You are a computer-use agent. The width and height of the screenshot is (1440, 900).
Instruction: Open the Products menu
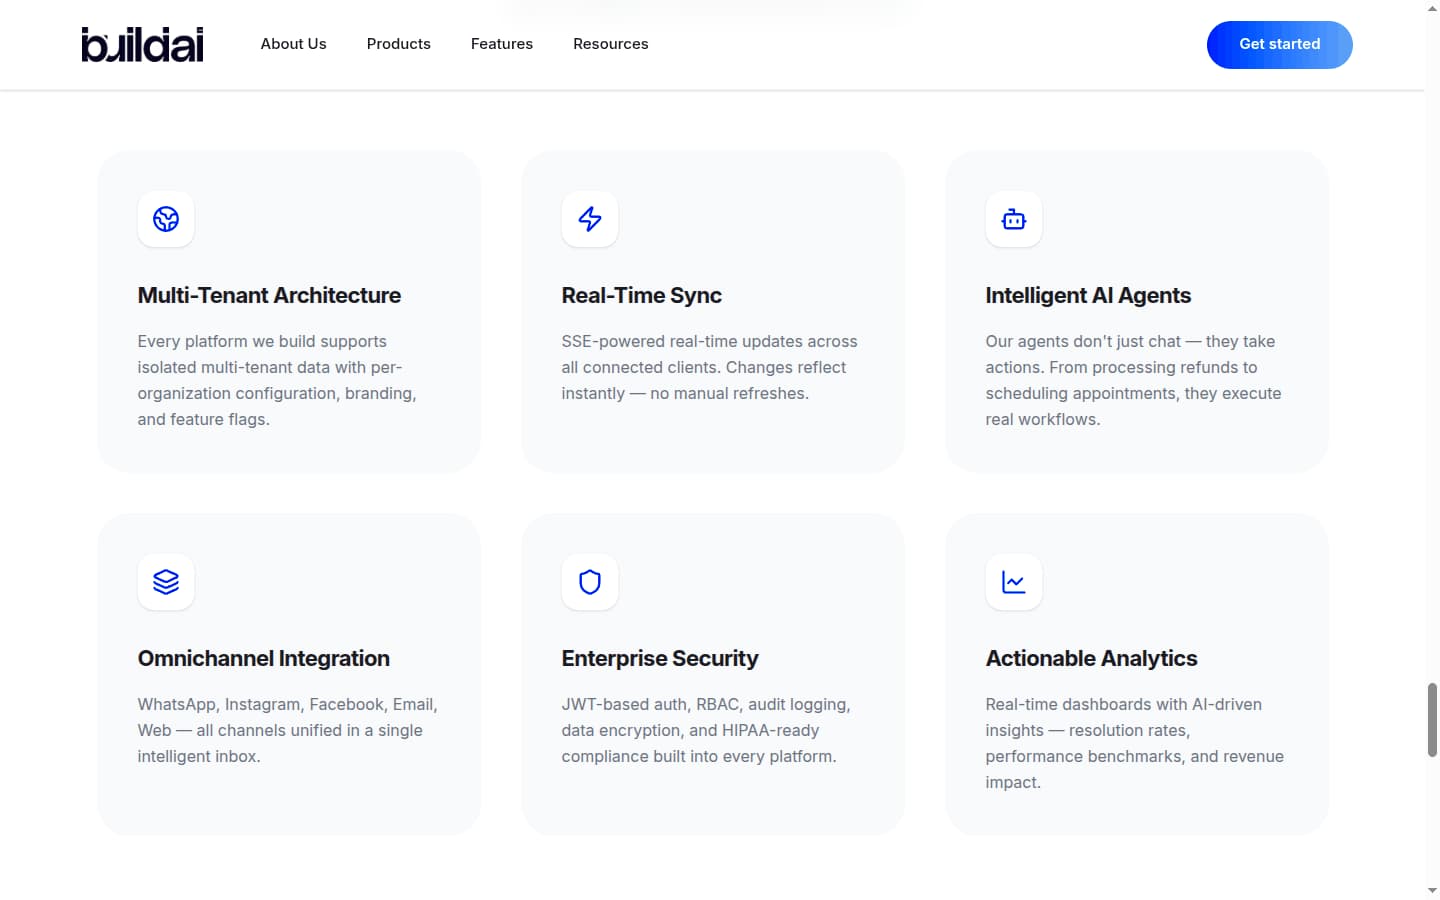point(399,44)
